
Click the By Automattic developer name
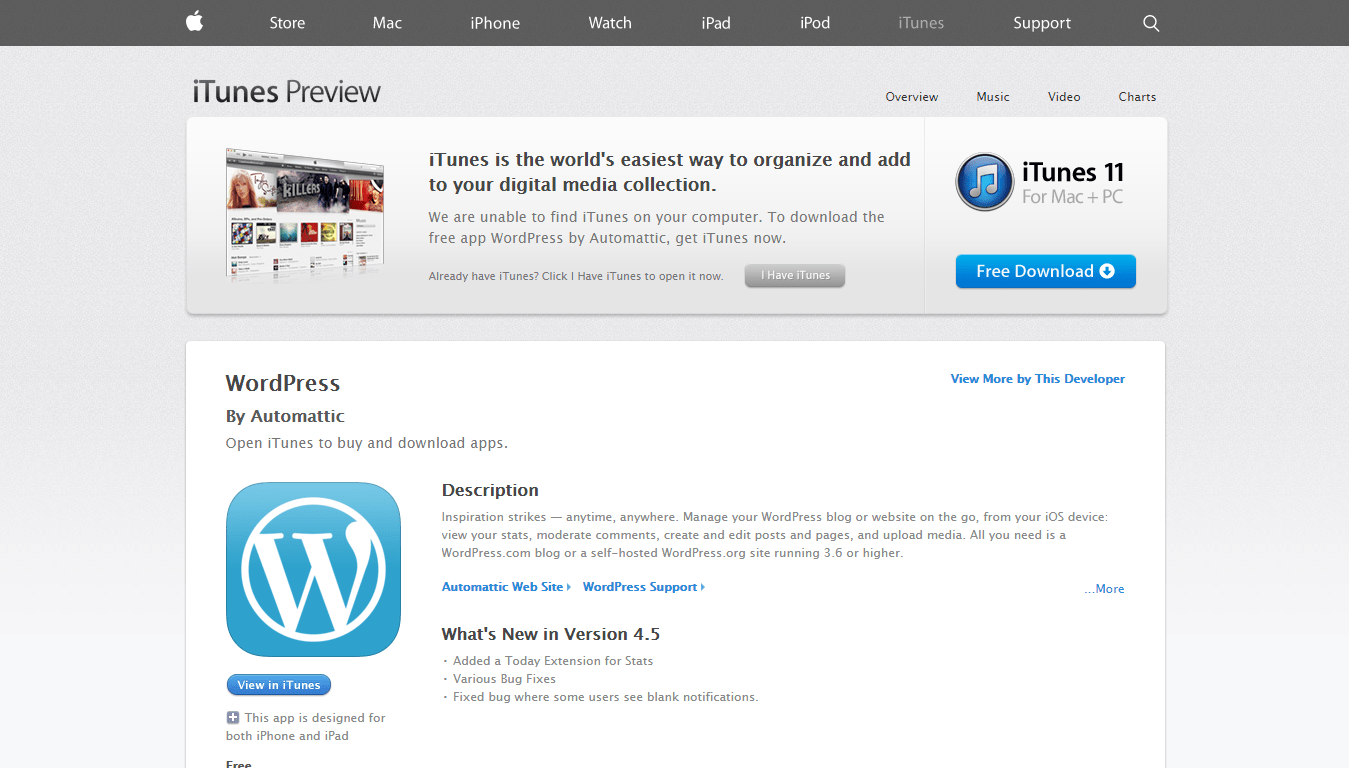pos(285,416)
